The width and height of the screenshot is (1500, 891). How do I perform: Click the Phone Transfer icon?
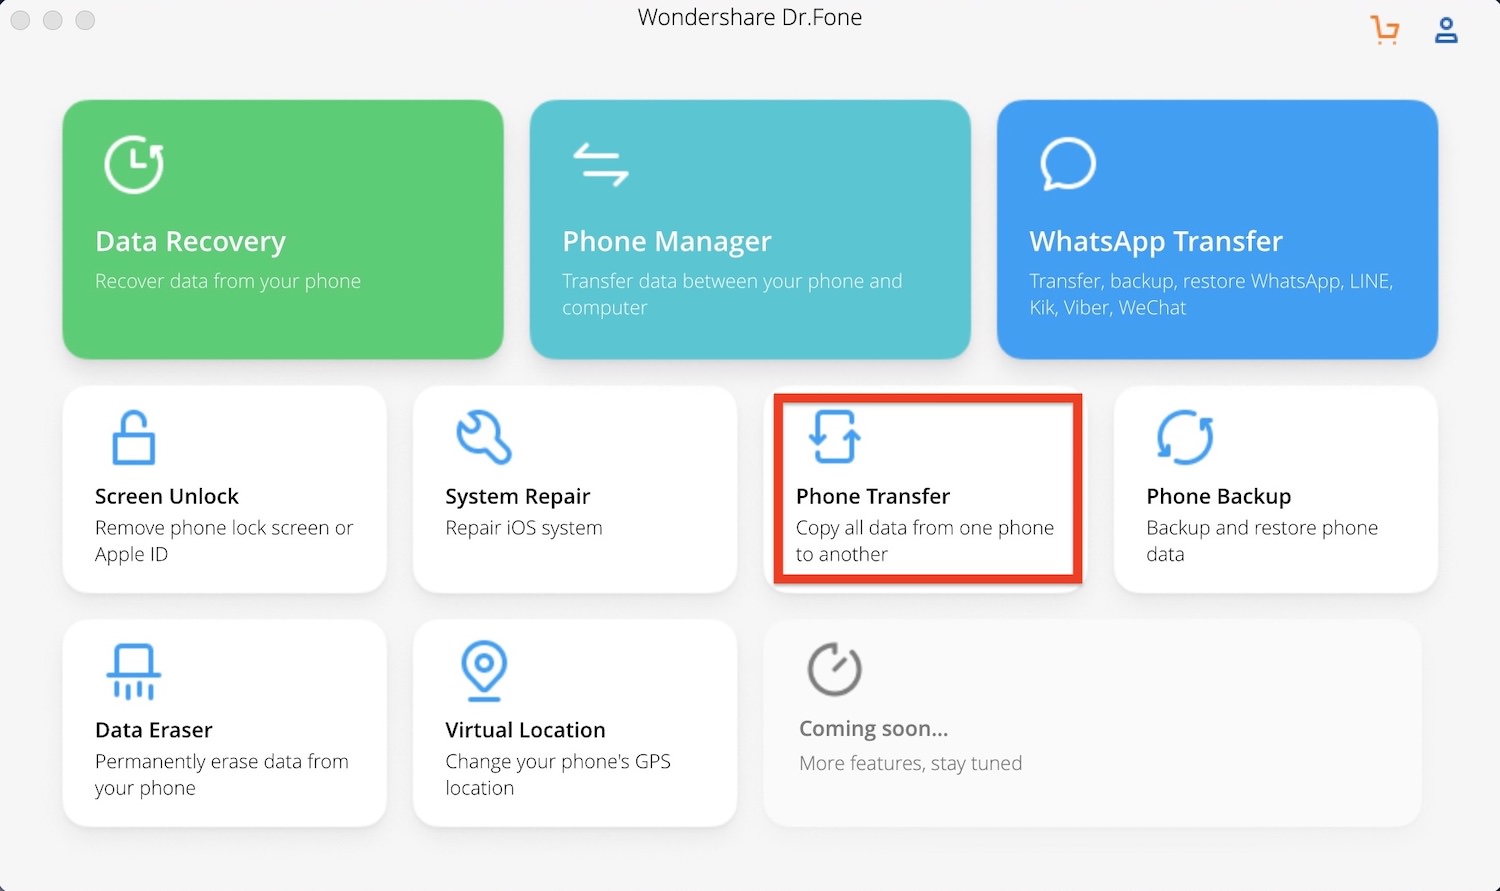point(835,437)
